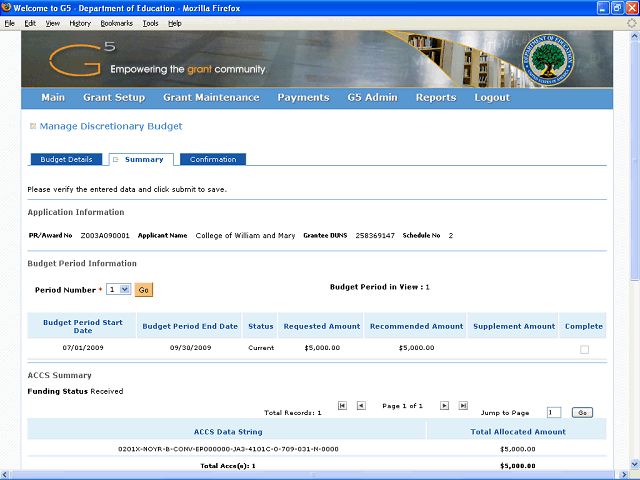Click the Jump to Page input field

pos(554,412)
